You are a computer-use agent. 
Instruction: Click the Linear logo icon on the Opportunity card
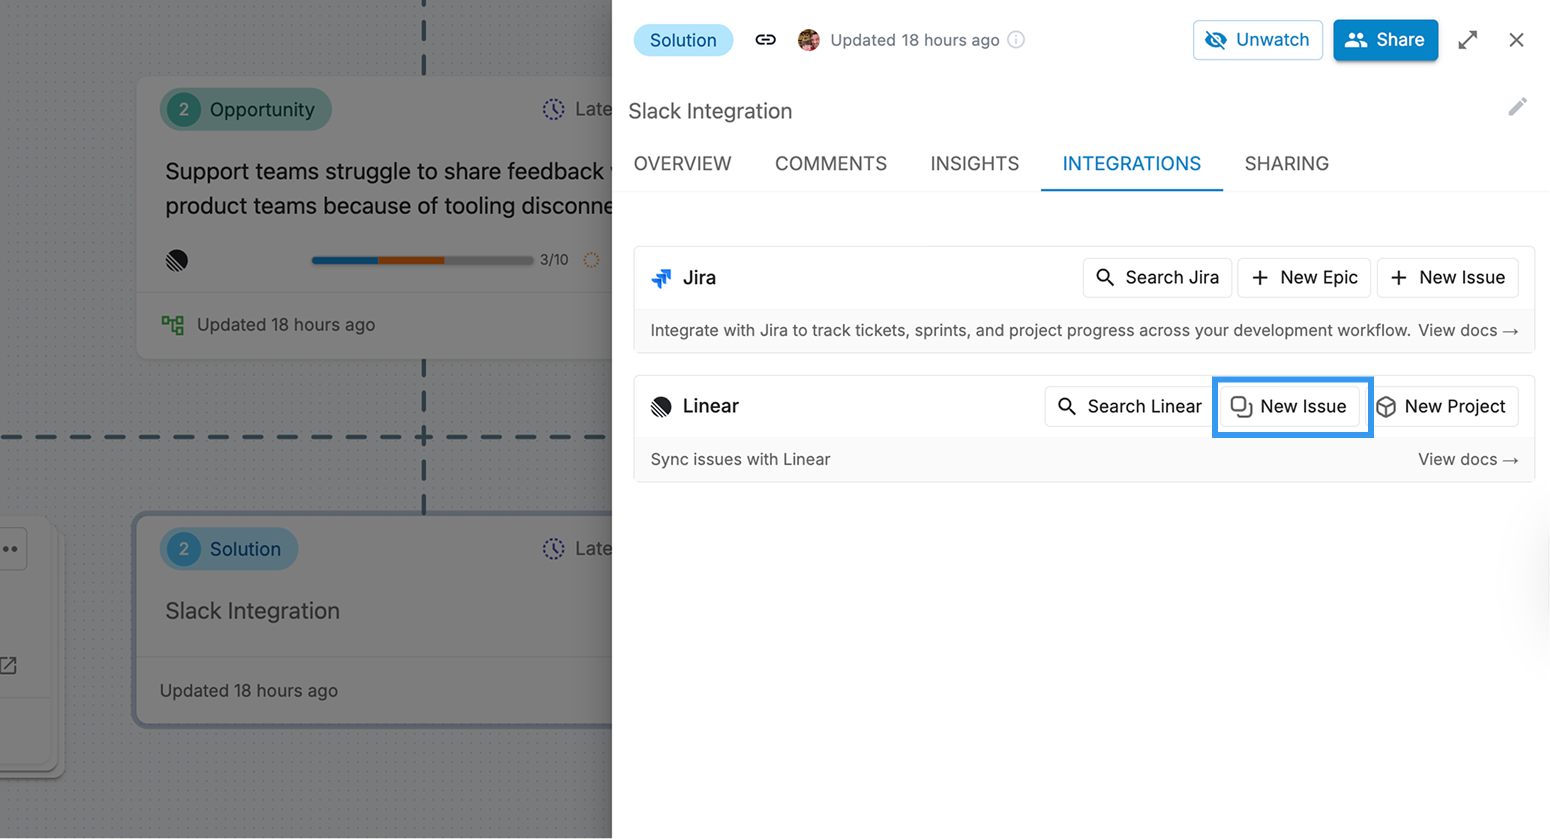(x=177, y=261)
